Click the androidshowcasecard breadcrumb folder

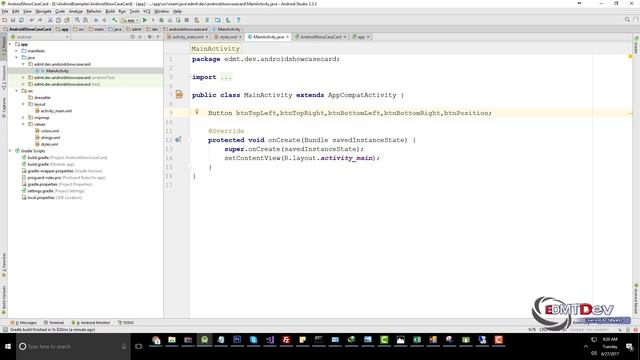pos(185,29)
